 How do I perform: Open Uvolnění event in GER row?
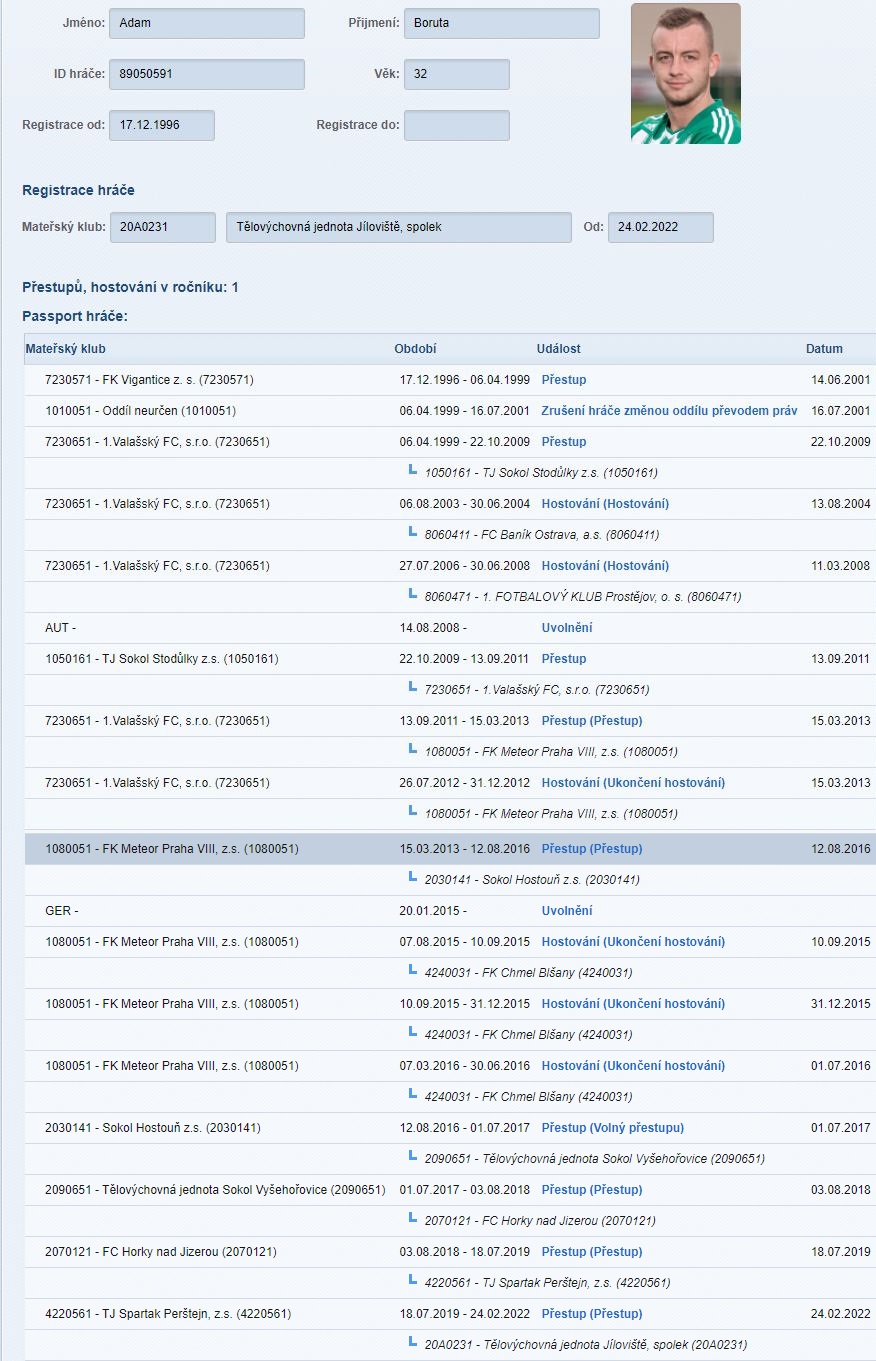coord(567,911)
